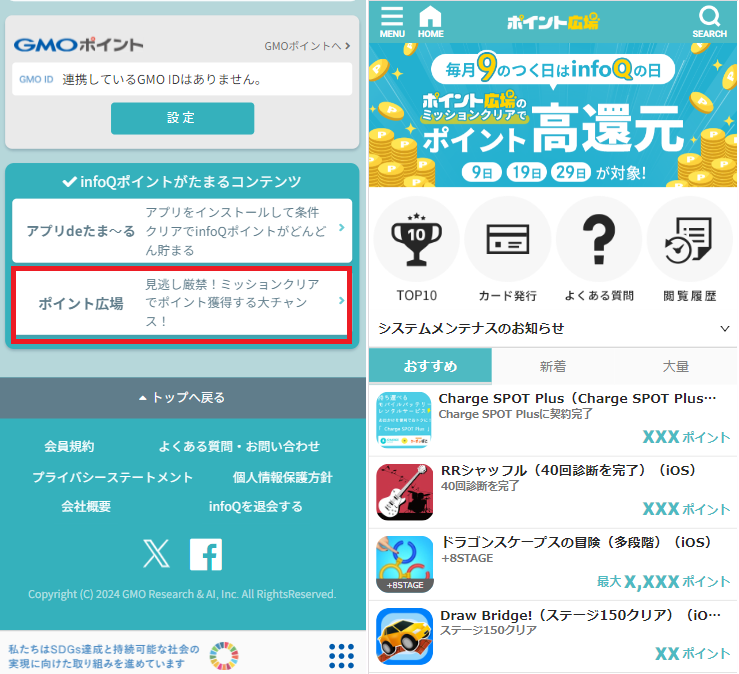Click 最大X,XXXポイント reward text
The width and height of the screenshot is (739, 674).
664,582
